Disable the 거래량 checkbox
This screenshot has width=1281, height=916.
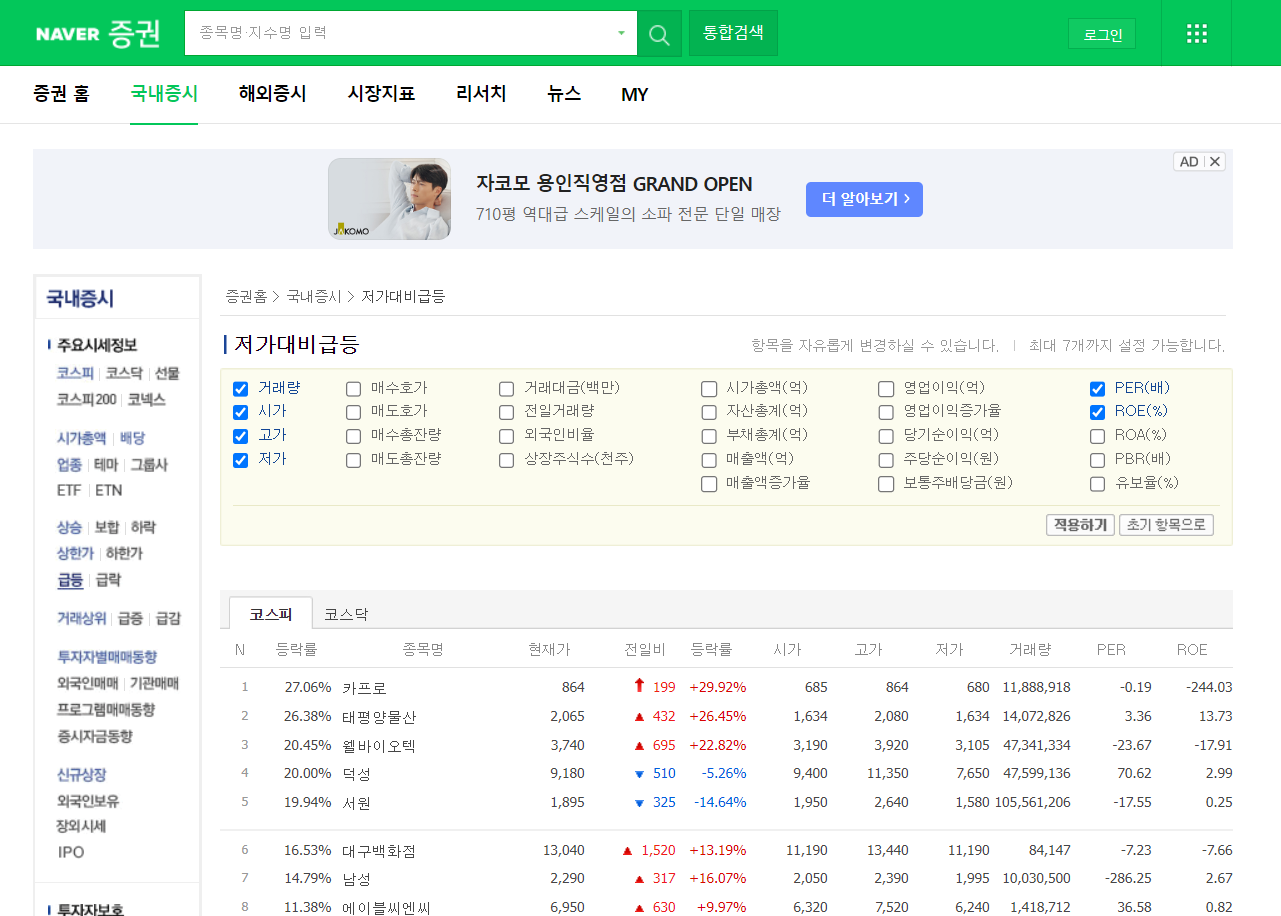pos(240,388)
